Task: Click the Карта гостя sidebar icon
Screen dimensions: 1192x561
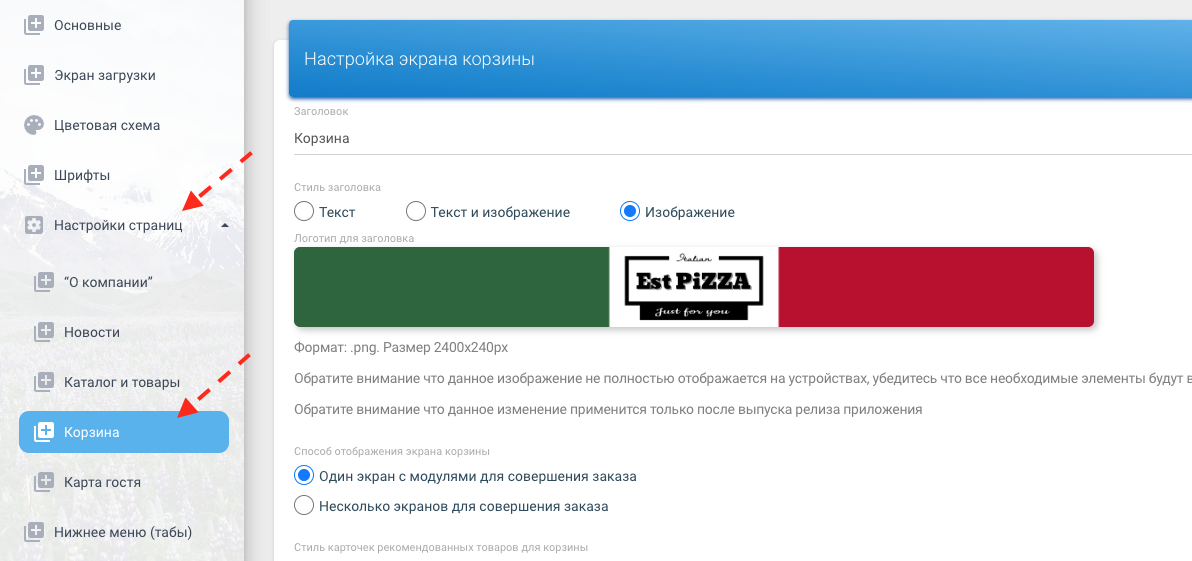Action: click(x=44, y=482)
